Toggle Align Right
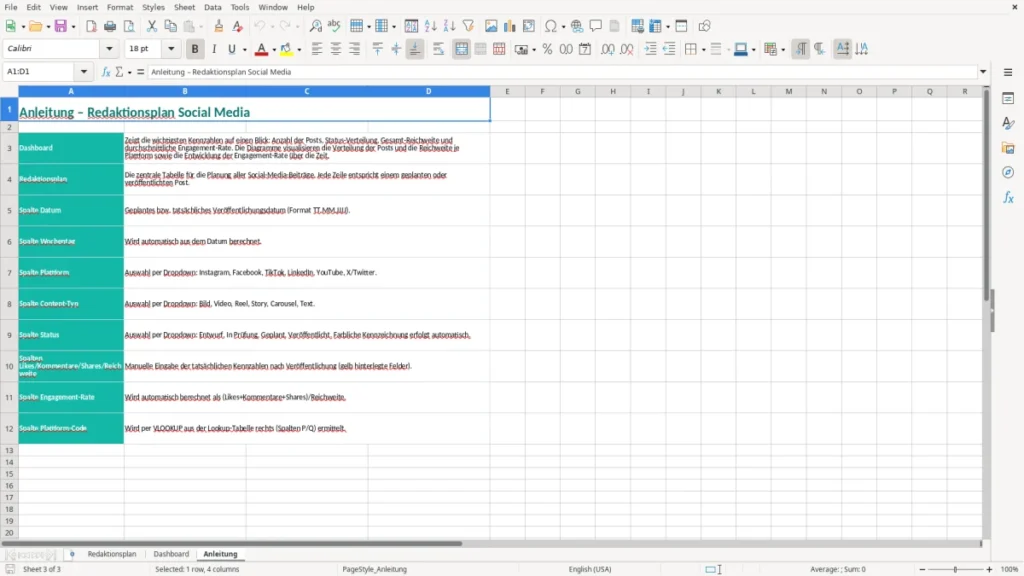 pos(355,49)
